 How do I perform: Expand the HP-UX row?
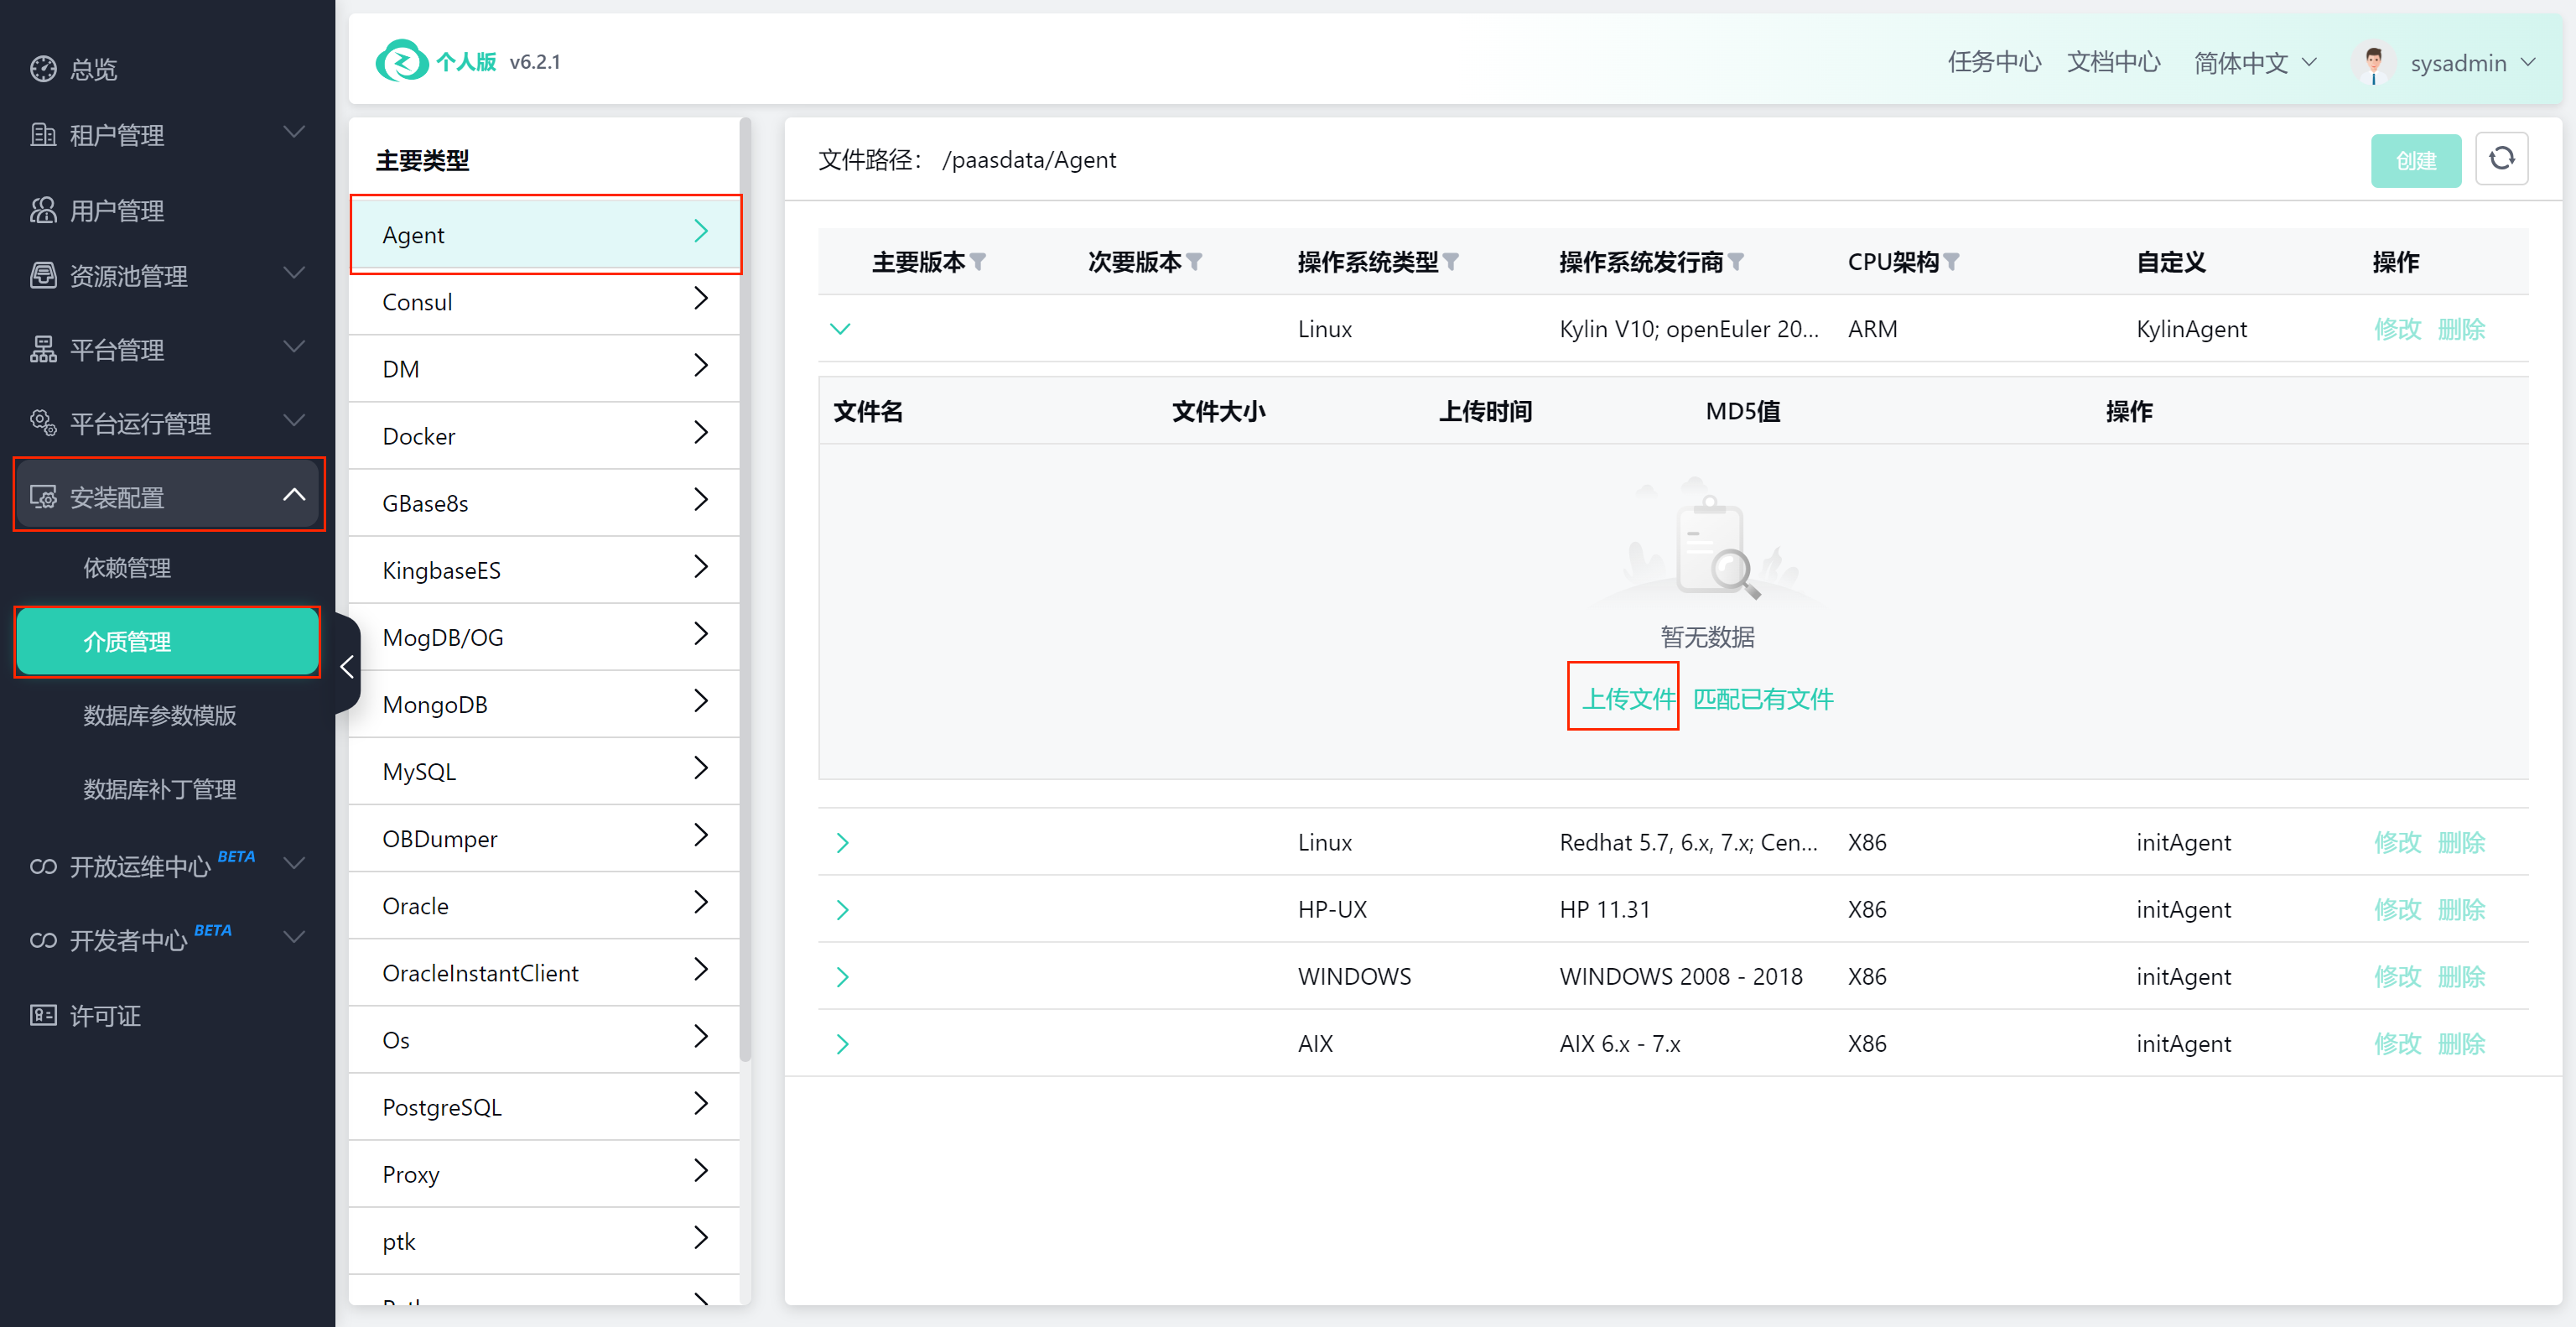[x=842, y=909]
